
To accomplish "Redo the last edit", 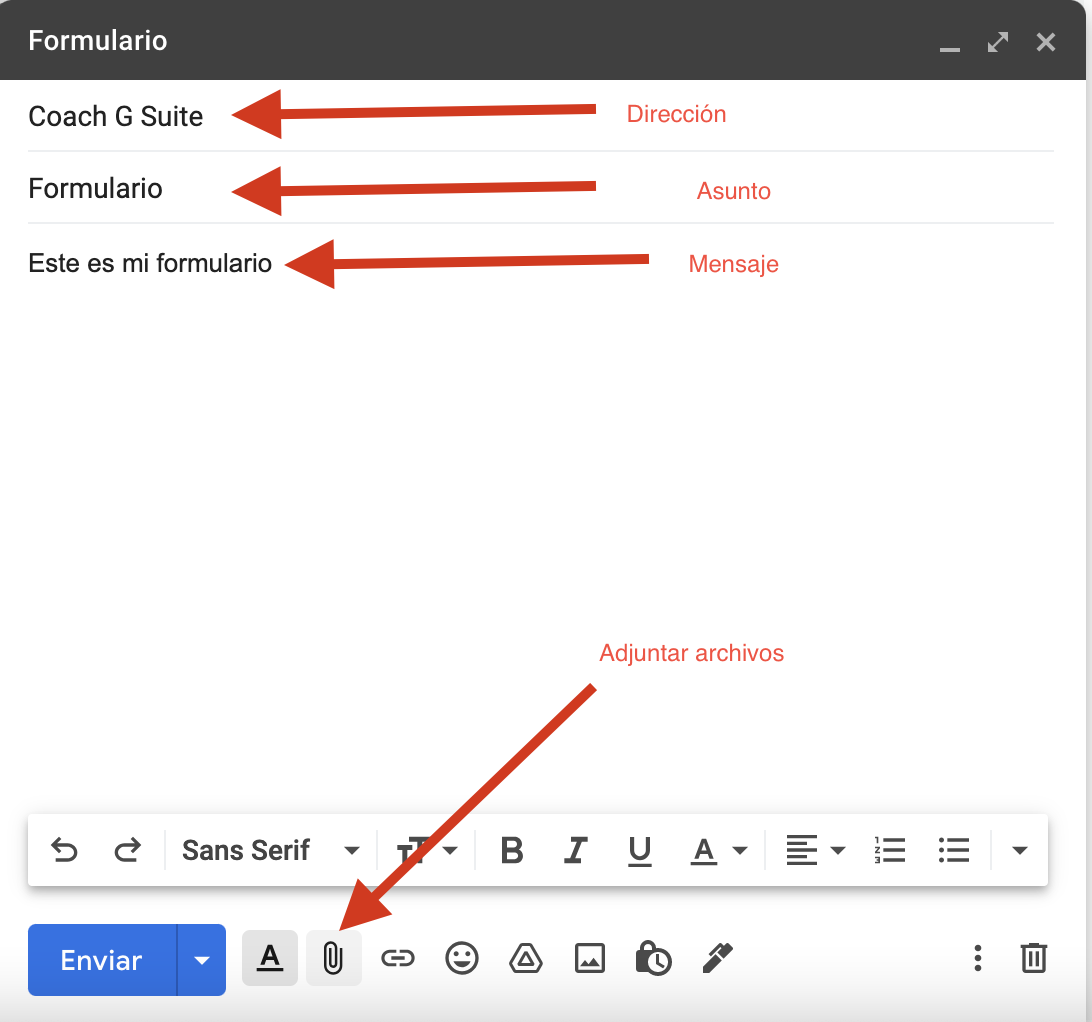I will (x=127, y=850).
